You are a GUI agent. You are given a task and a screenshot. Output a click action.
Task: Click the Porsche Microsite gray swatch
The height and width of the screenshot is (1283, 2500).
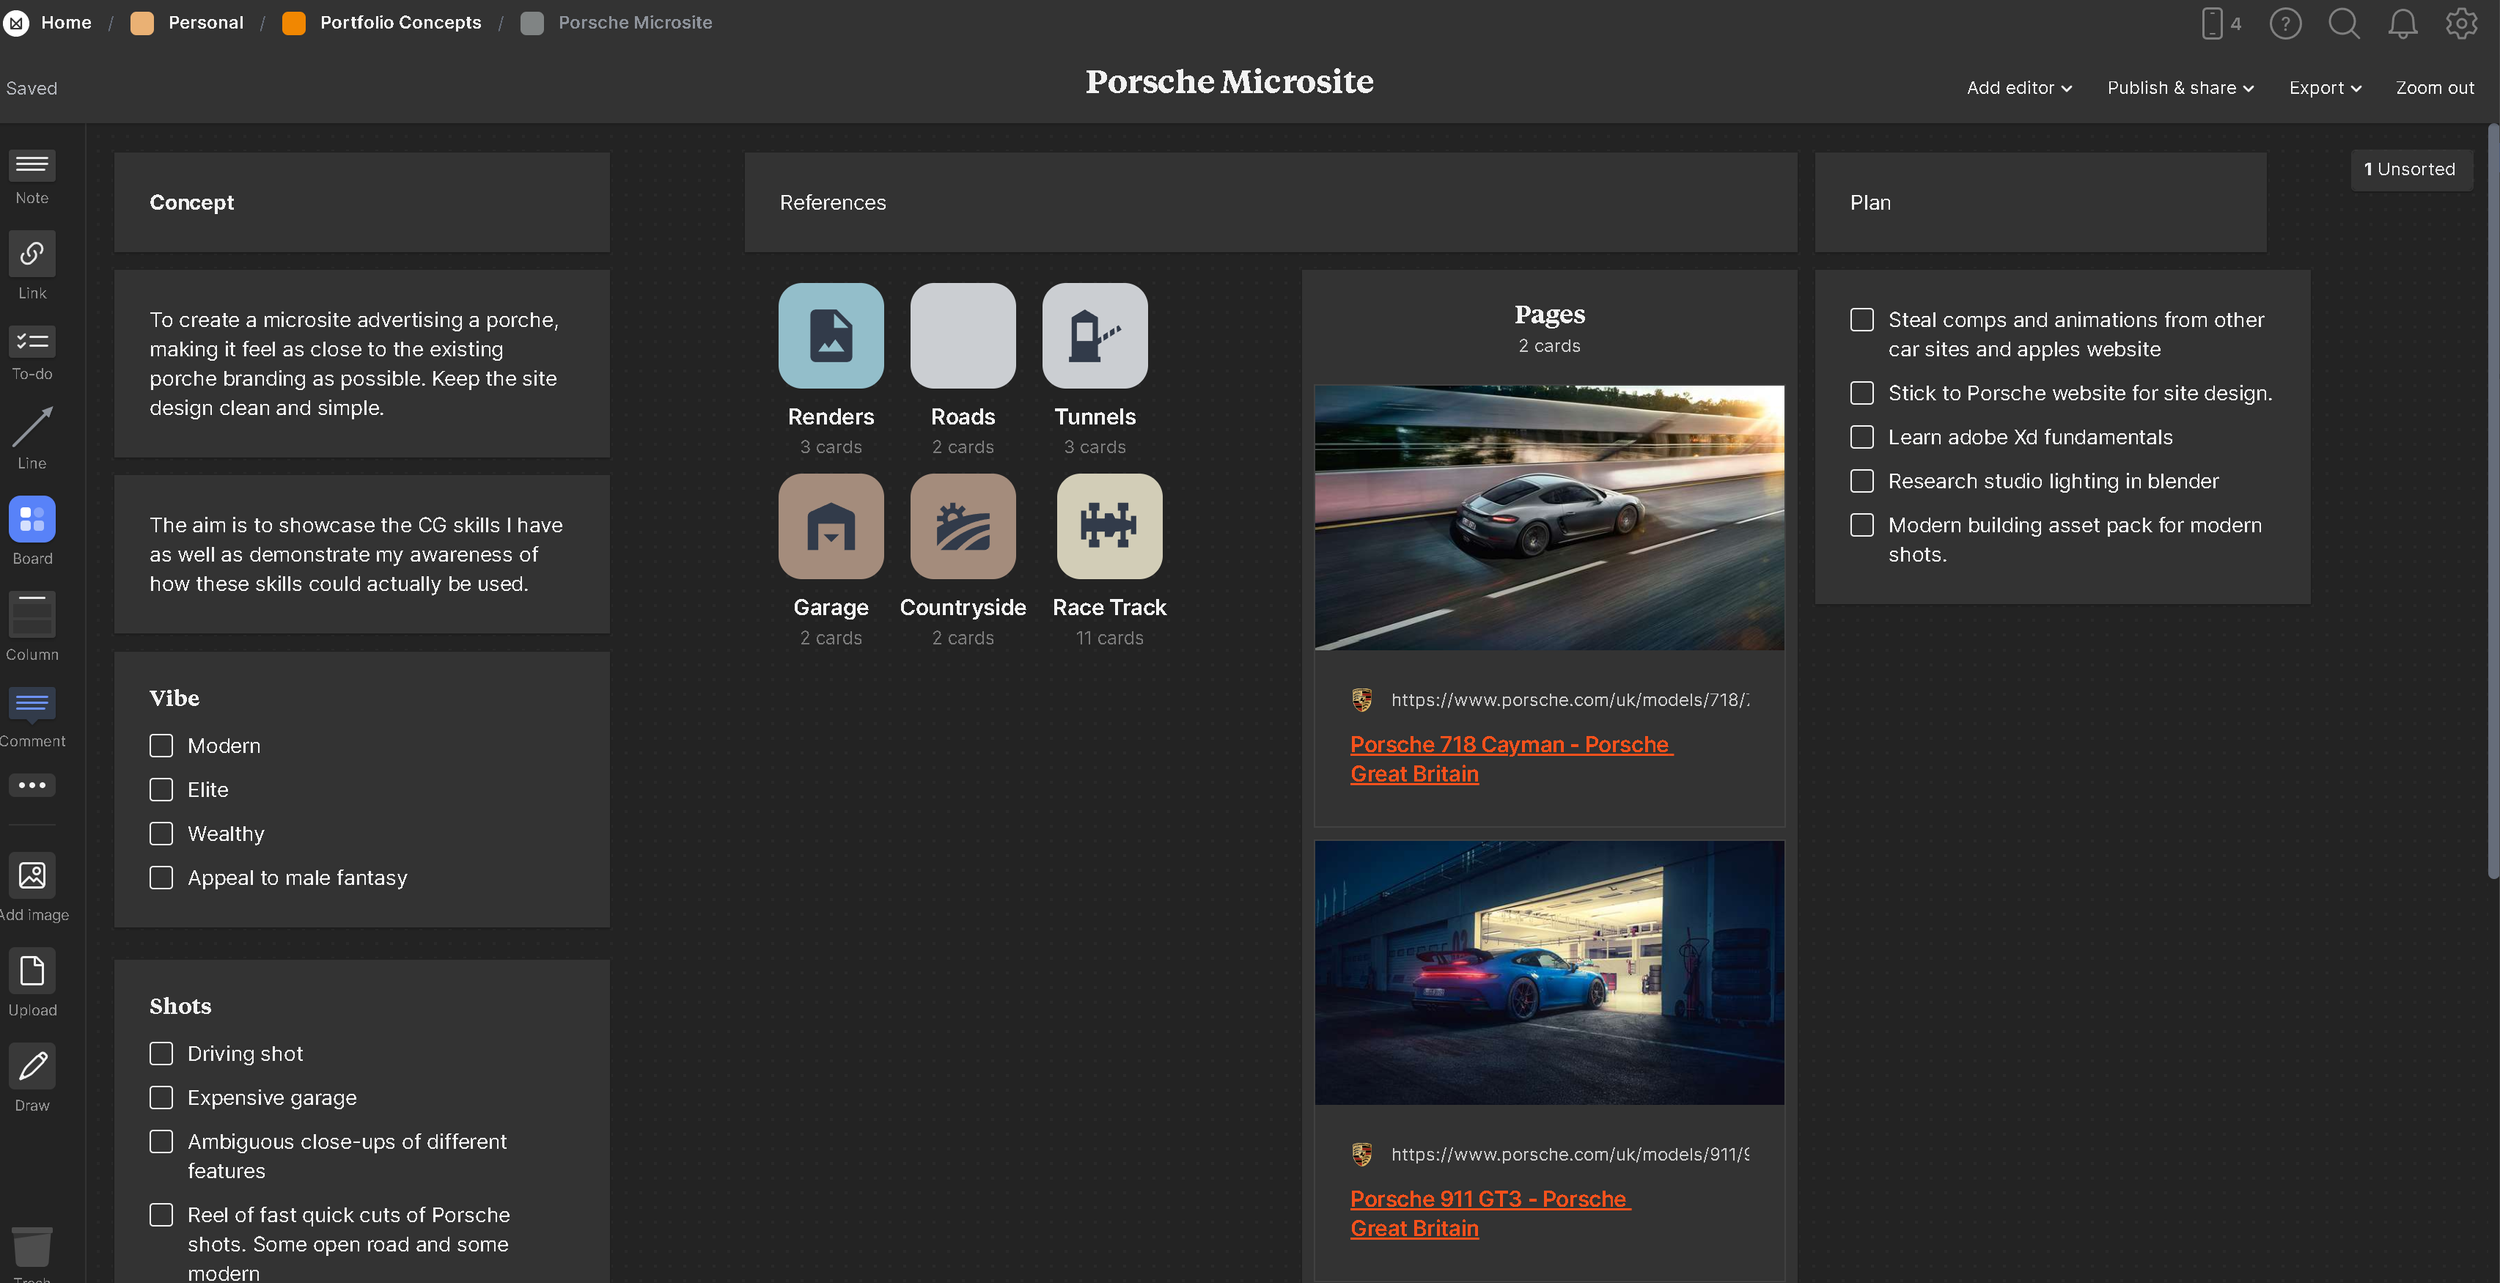pyautogui.click(x=532, y=23)
